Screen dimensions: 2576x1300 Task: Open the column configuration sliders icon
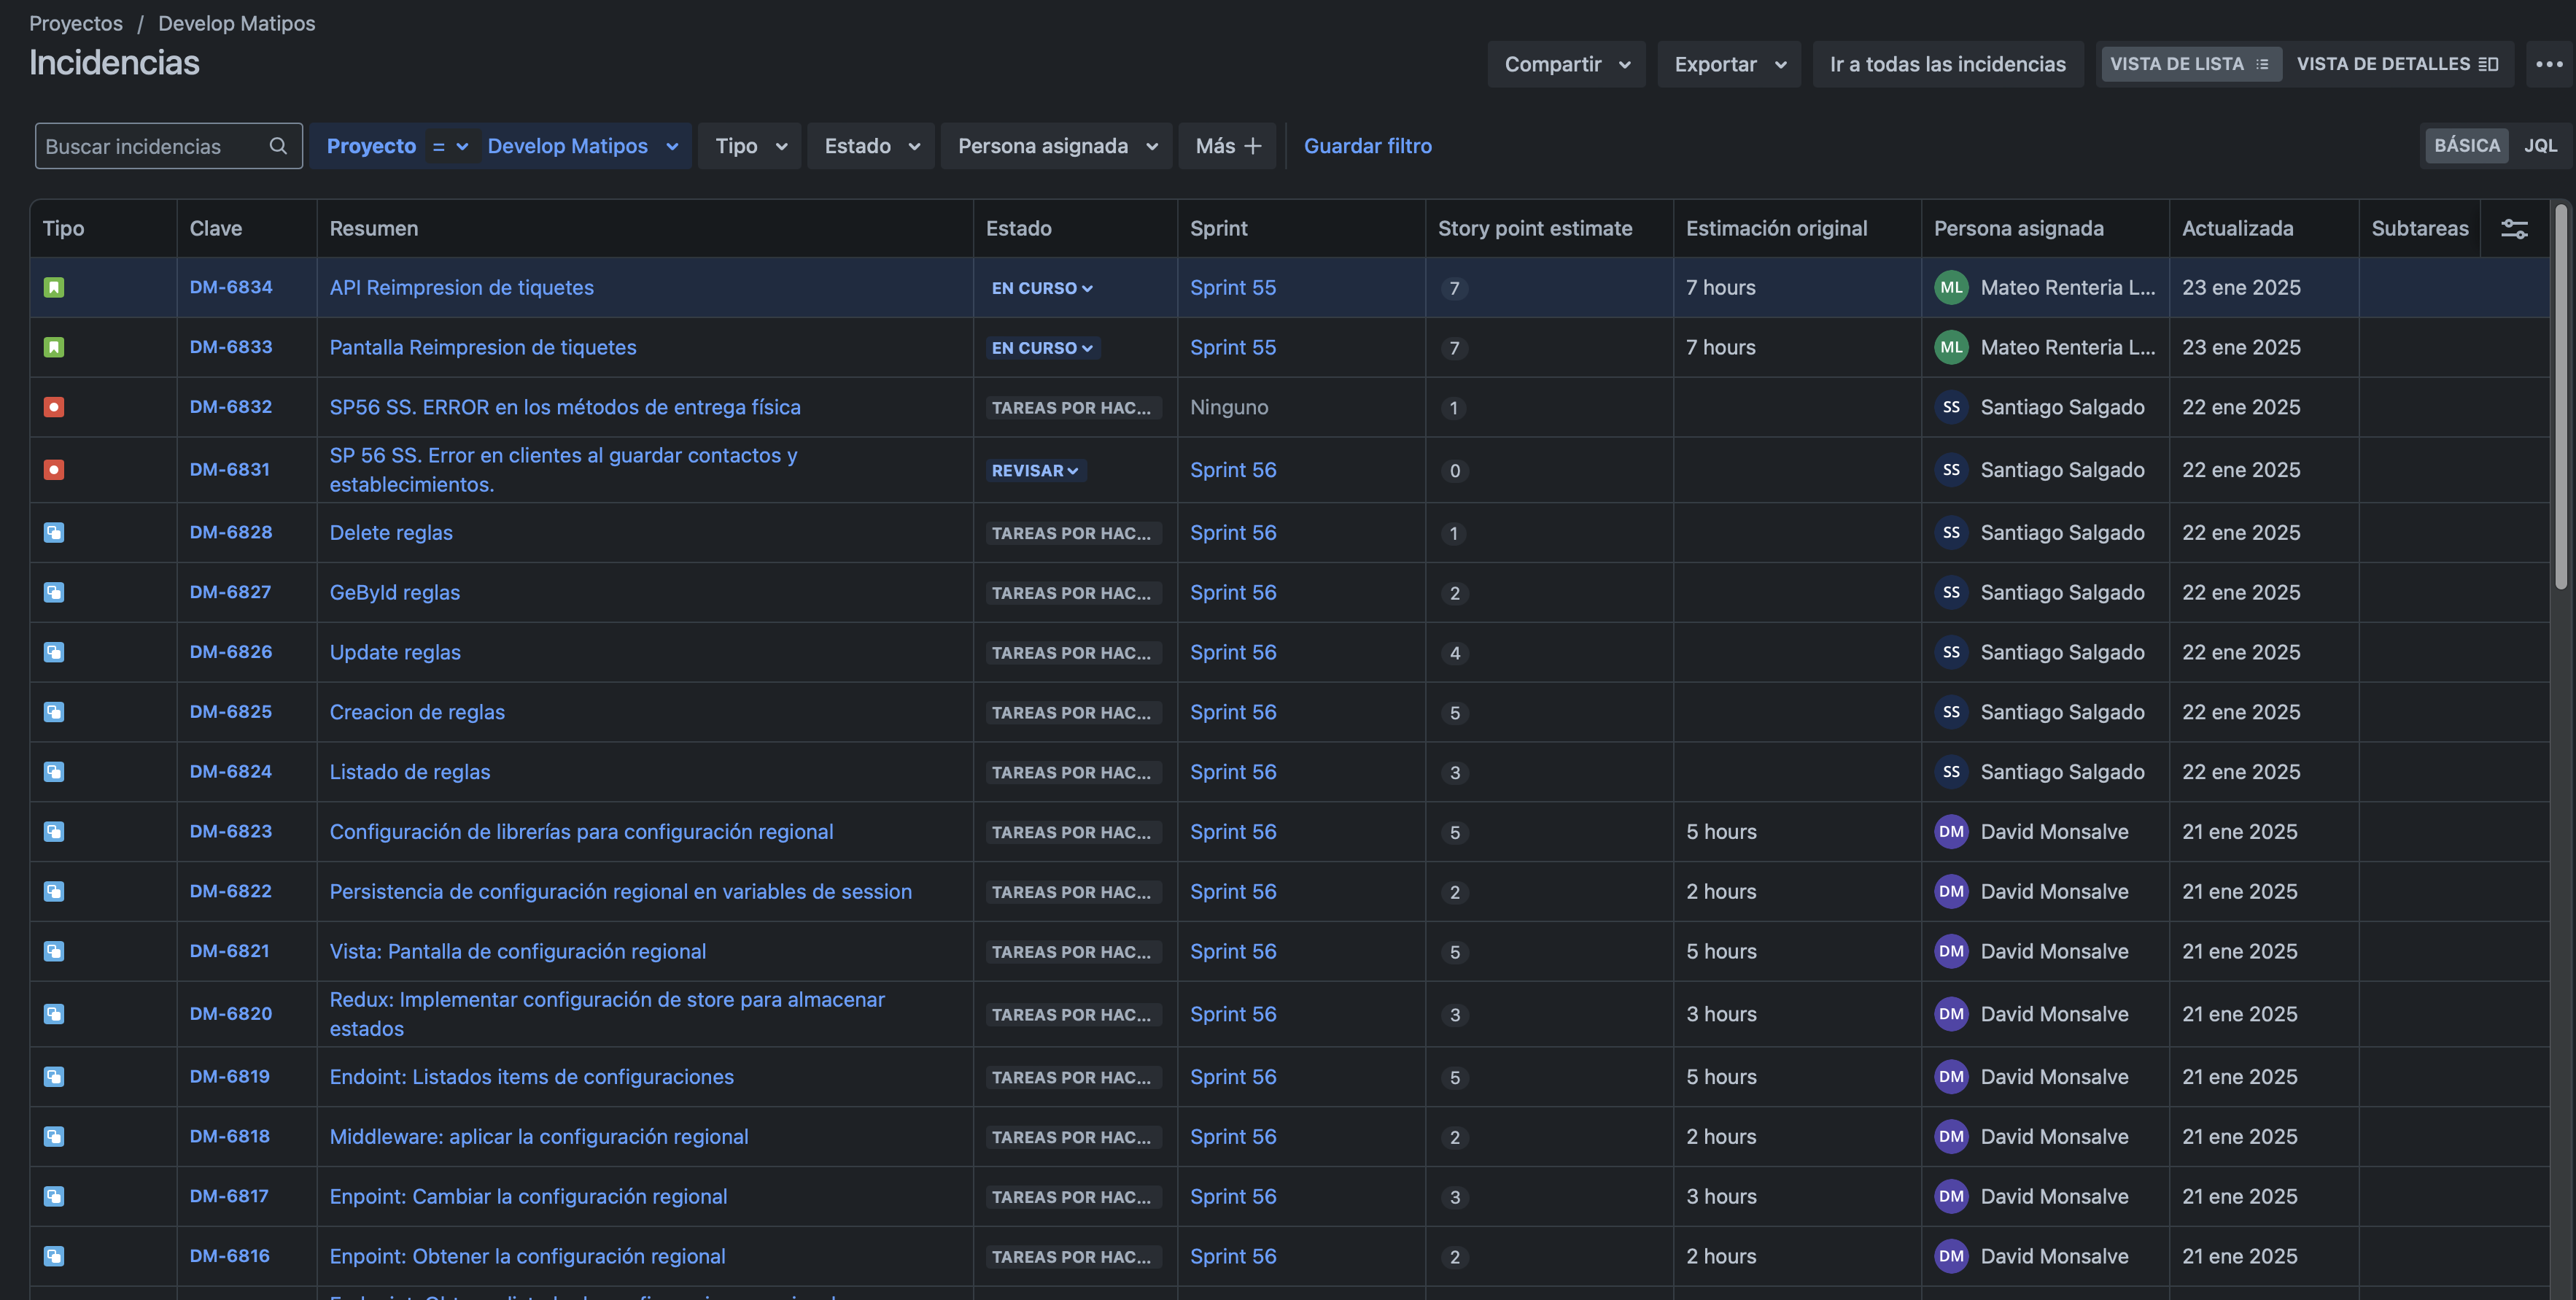[2514, 229]
